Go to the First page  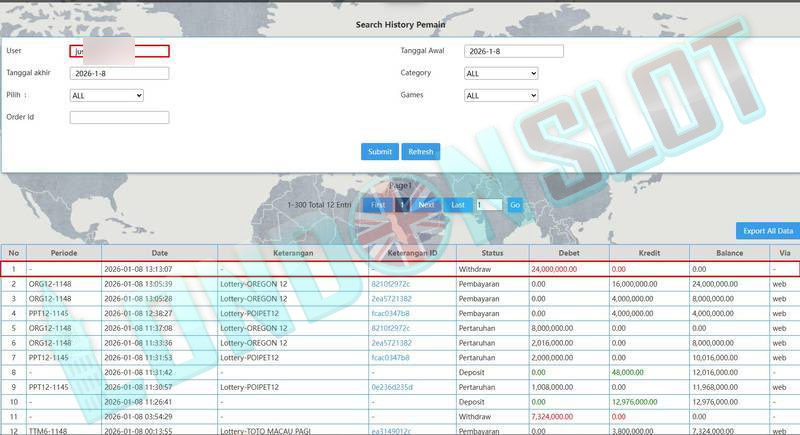(x=377, y=204)
